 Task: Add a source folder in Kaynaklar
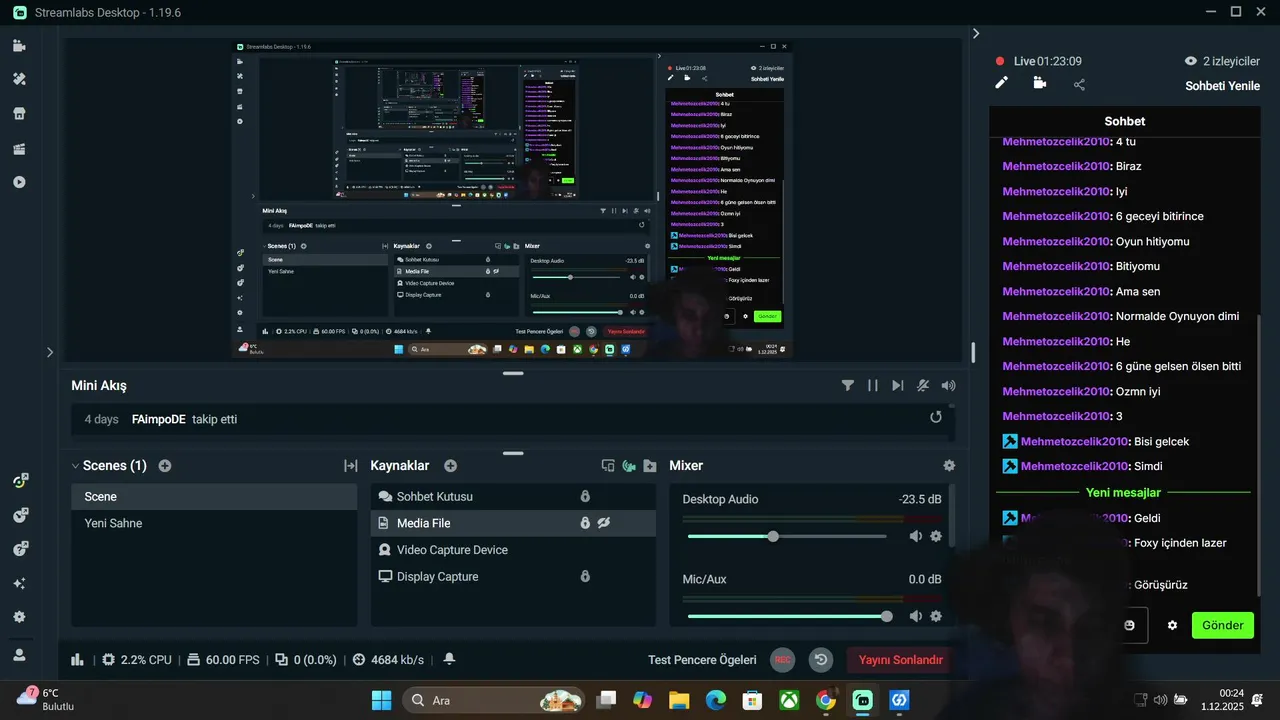click(650, 466)
